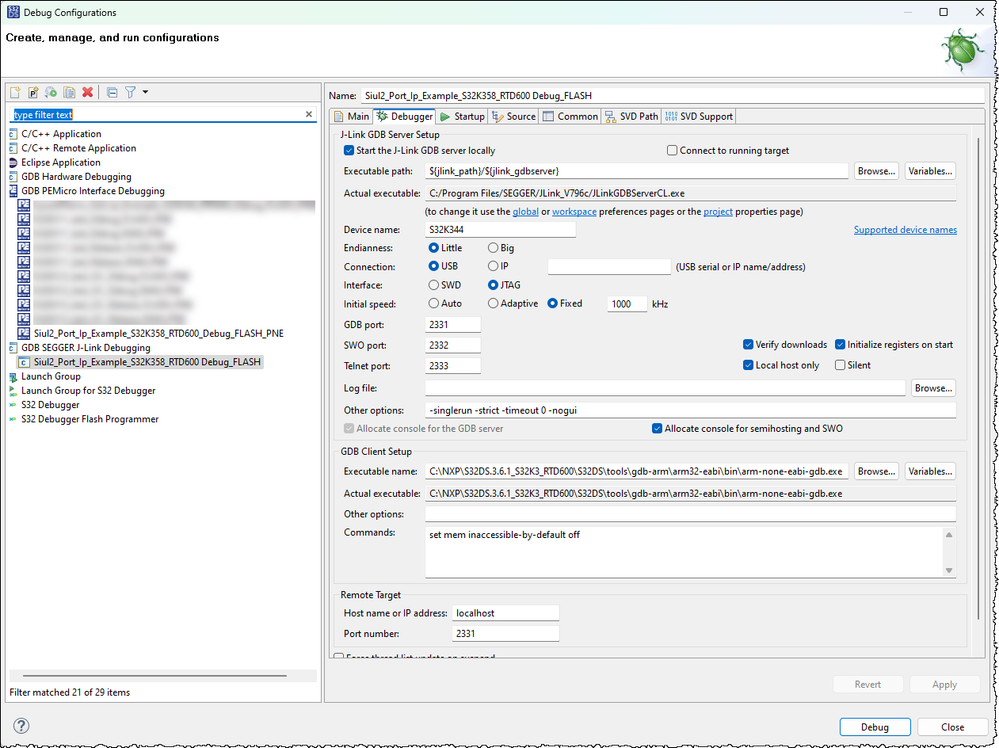Browse for the log file
The image size is (999, 748).
933,388
